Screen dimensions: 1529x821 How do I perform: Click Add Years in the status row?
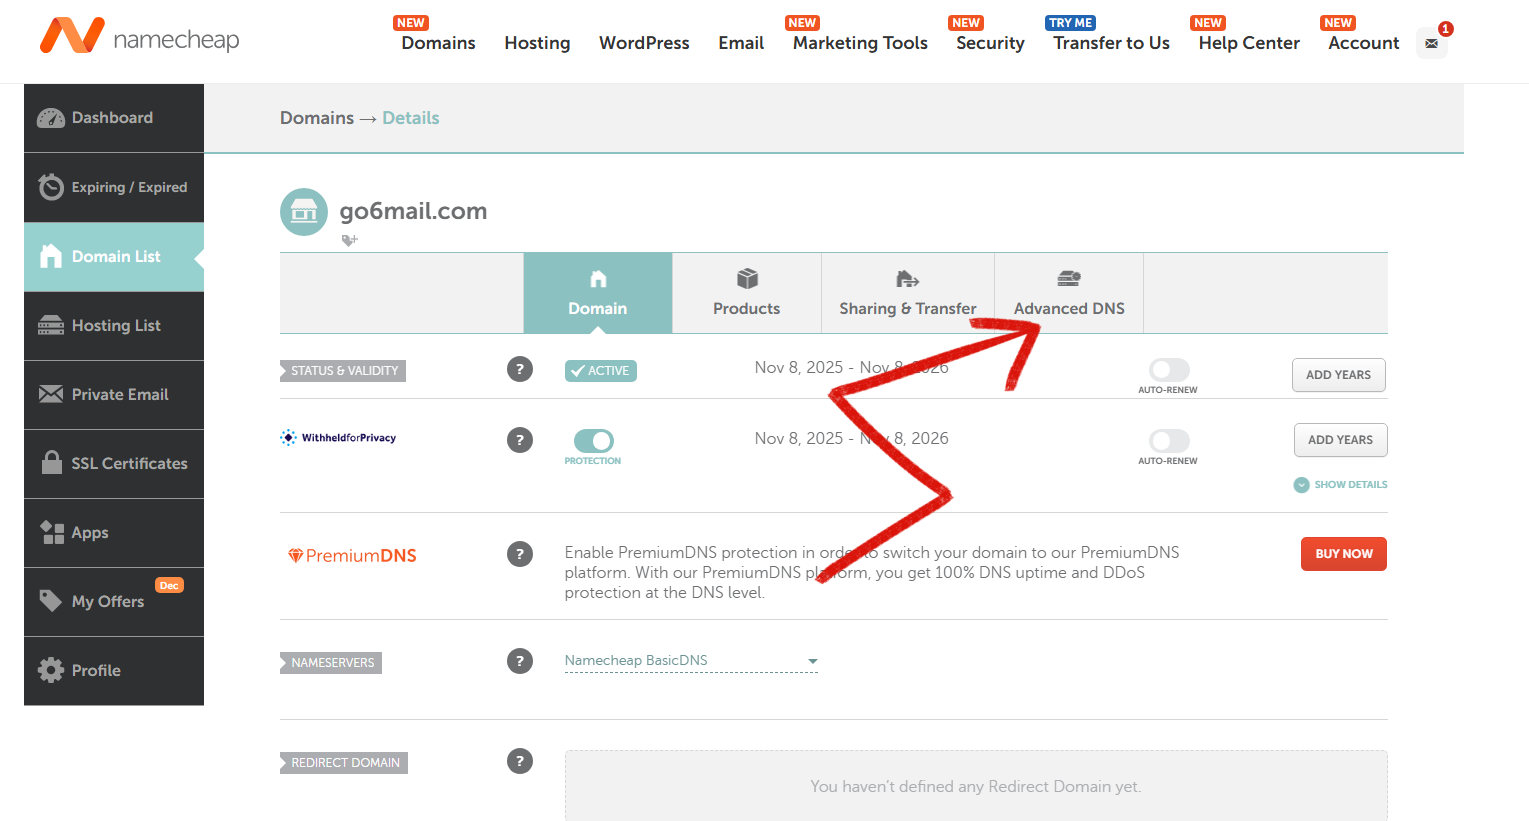click(x=1338, y=375)
